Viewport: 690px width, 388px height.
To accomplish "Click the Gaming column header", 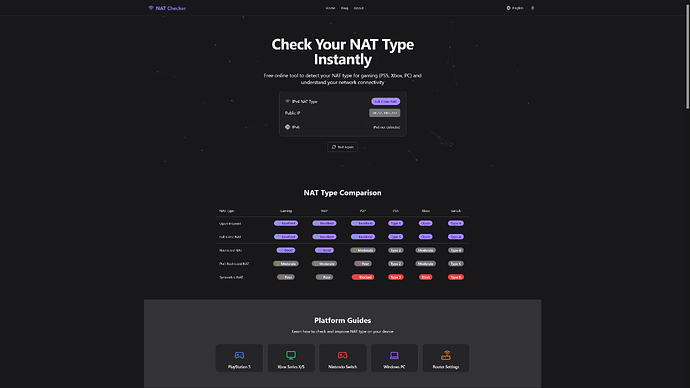I will point(286,211).
